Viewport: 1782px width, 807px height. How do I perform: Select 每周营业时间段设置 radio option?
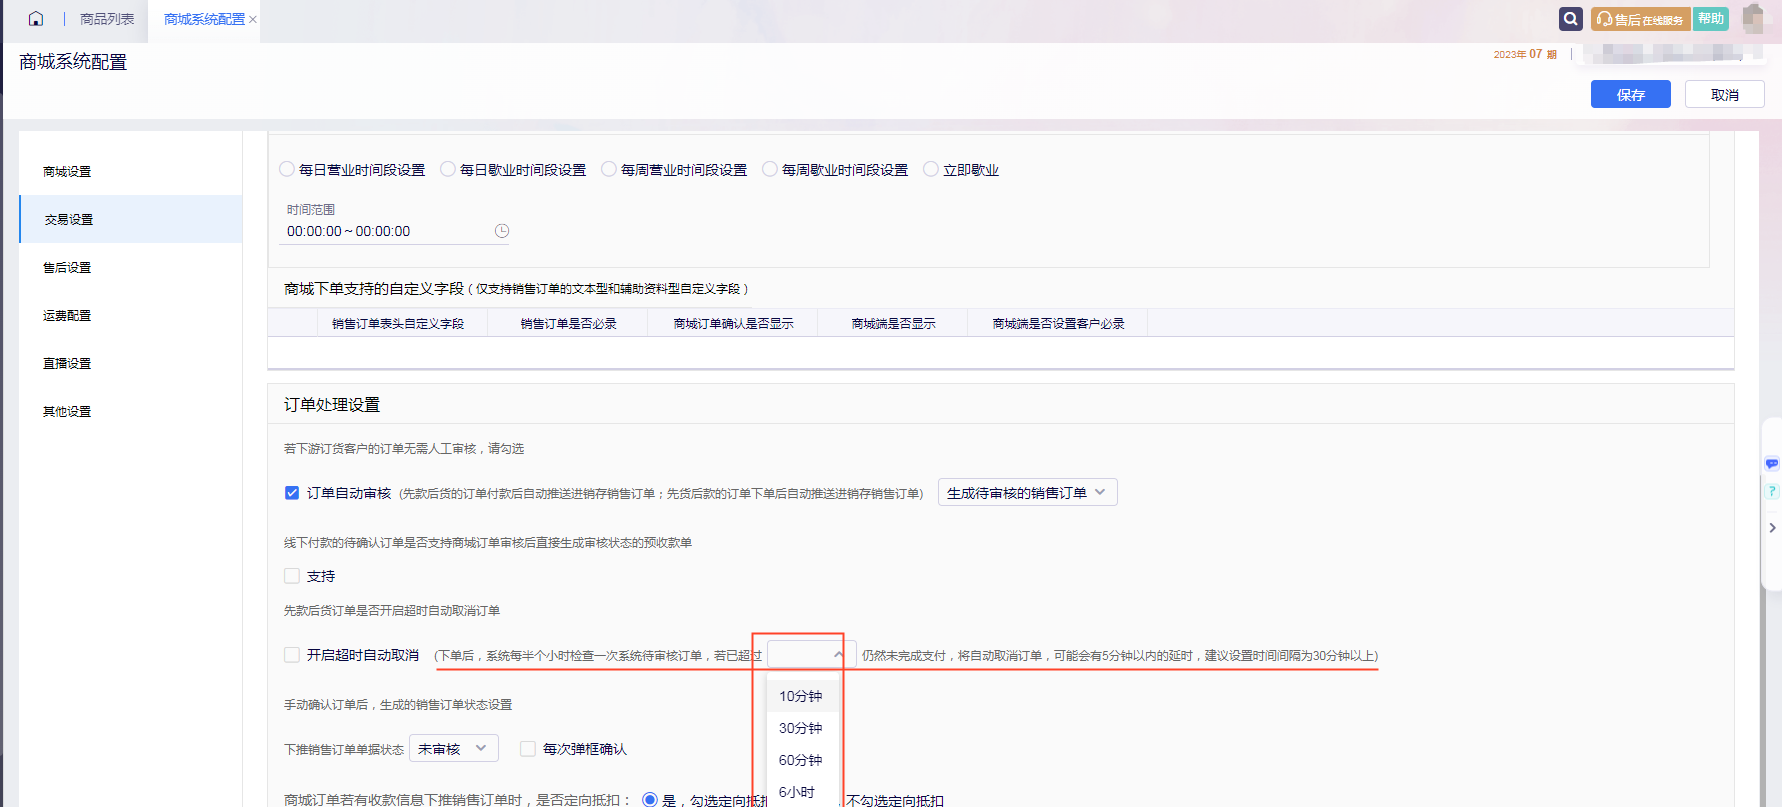(x=609, y=169)
